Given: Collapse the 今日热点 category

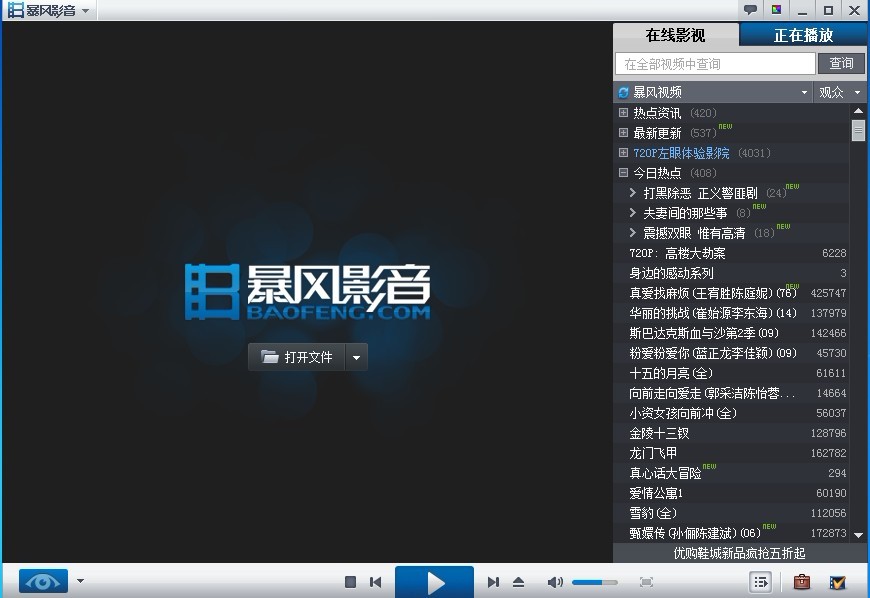Looking at the screenshot, I should 624,173.
